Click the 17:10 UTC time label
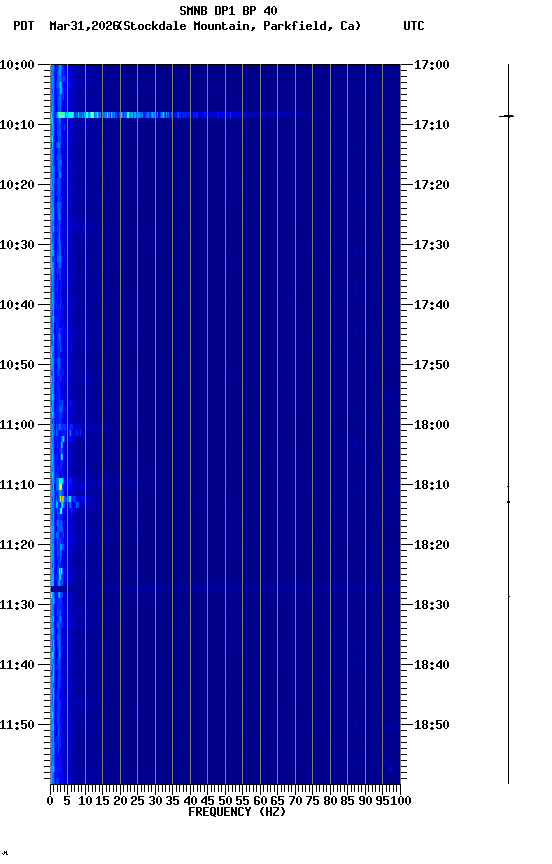552x864 pixels. coord(432,125)
